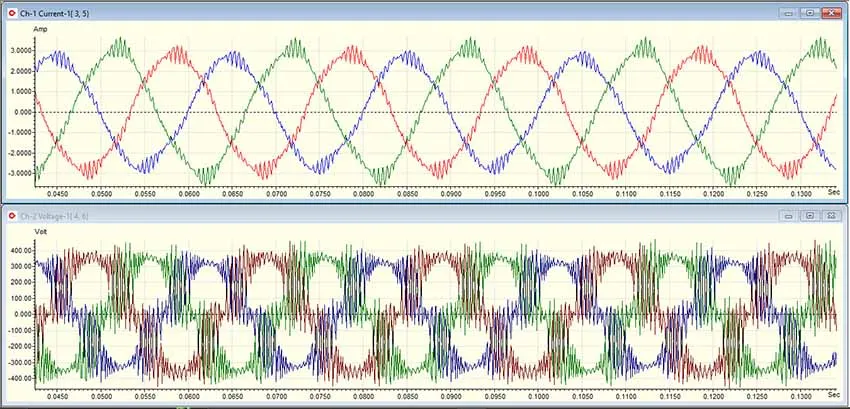Screen dimensions: 850x409
Task: Minimize the Ch-1 Current window
Action: click(x=789, y=12)
